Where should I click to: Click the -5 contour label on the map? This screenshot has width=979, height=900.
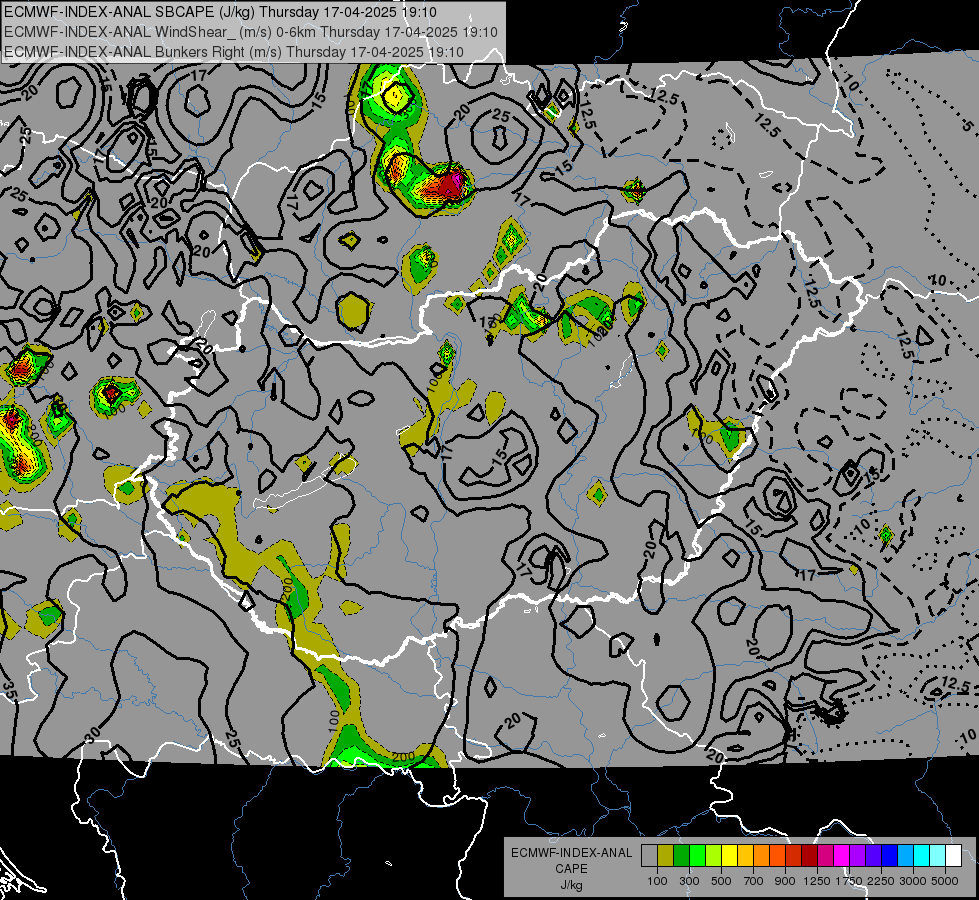pyautogui.click(x=967, y=126)
